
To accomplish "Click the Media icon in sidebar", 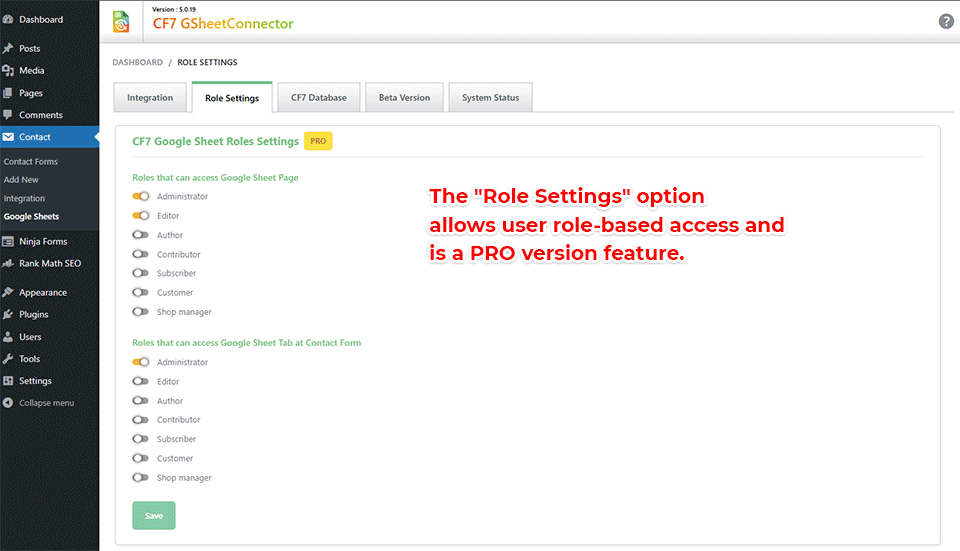I will (8, 70).
